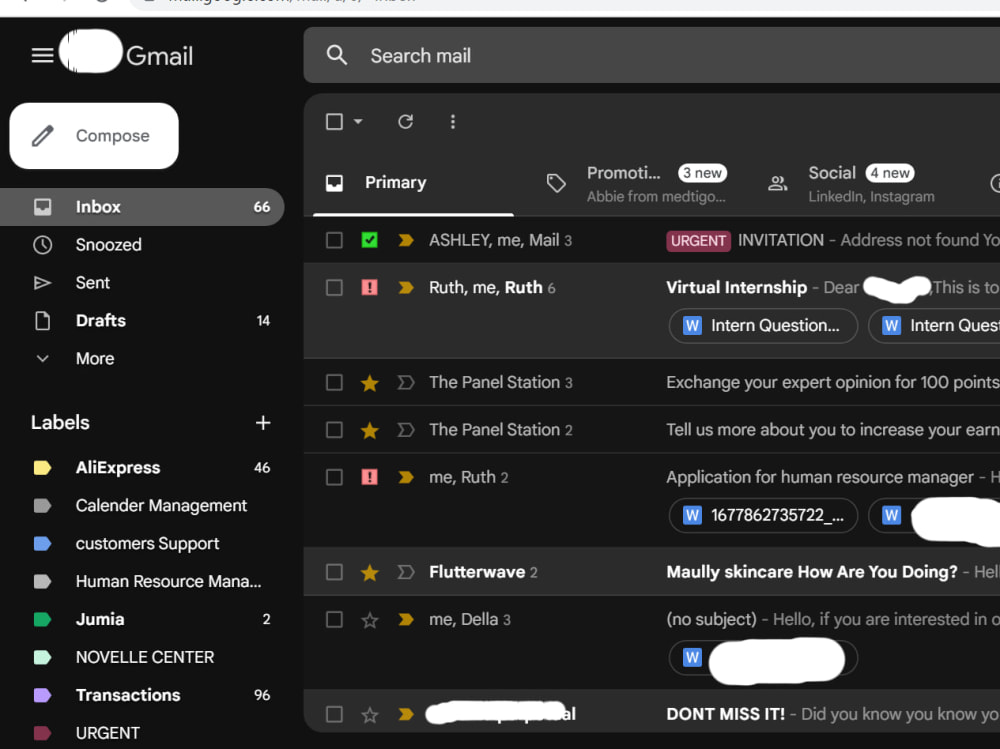Select the ASHLEY, me, Mail email checkbox
Viewport: 1000px width, 749px height.
pyautogui.click(x=334, y=240)
